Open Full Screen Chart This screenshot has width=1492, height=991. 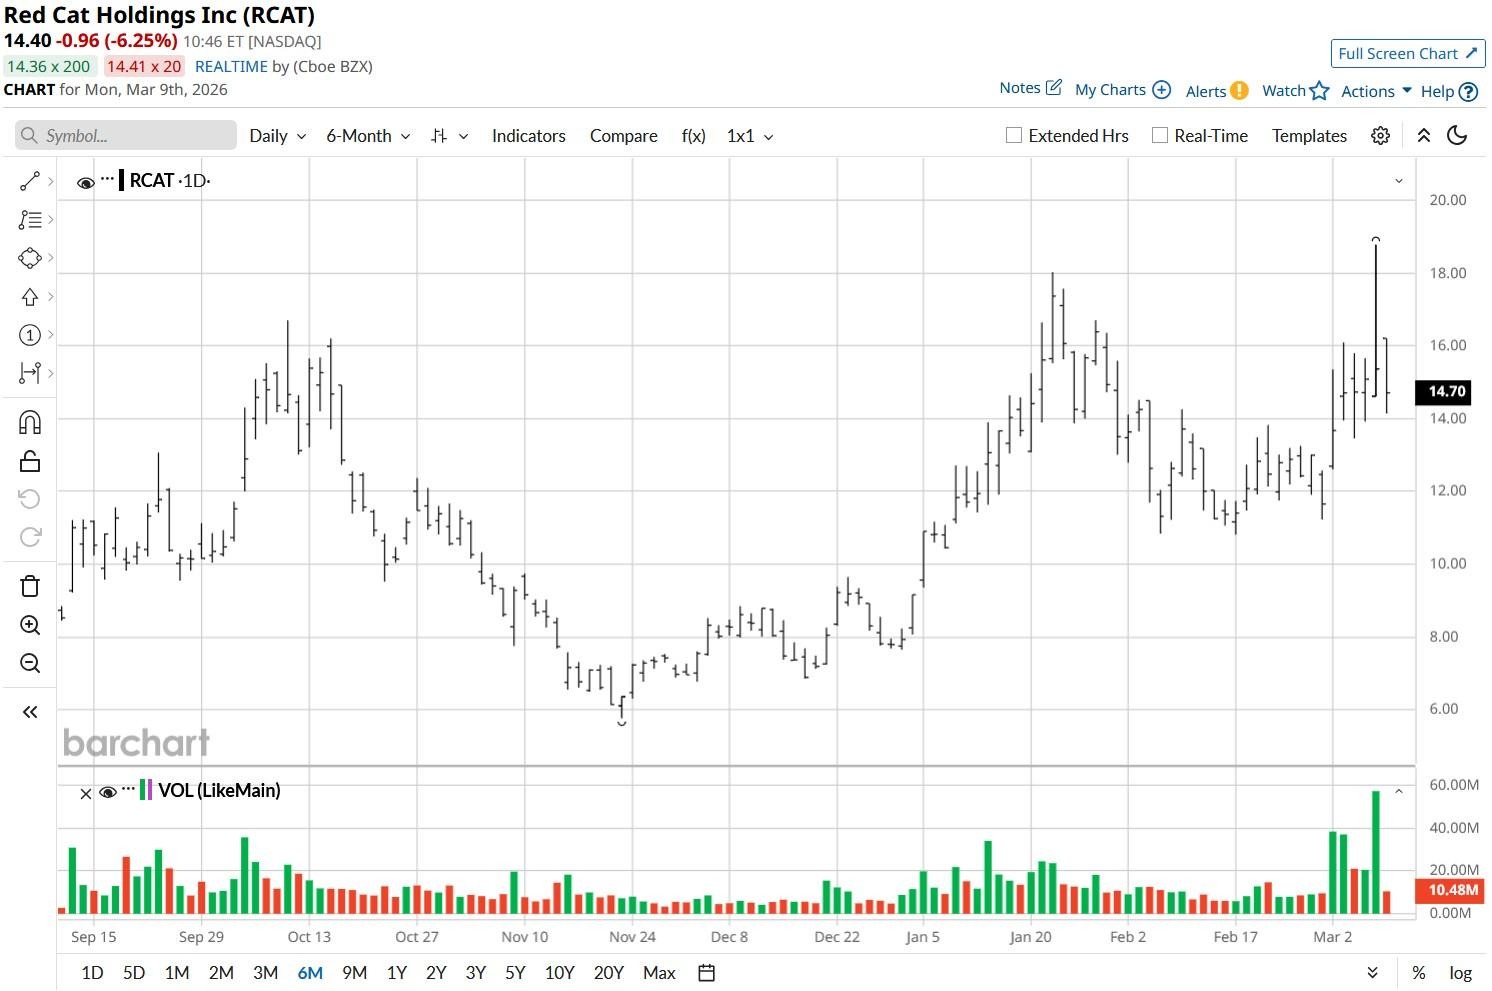[x=1408, y=54]
